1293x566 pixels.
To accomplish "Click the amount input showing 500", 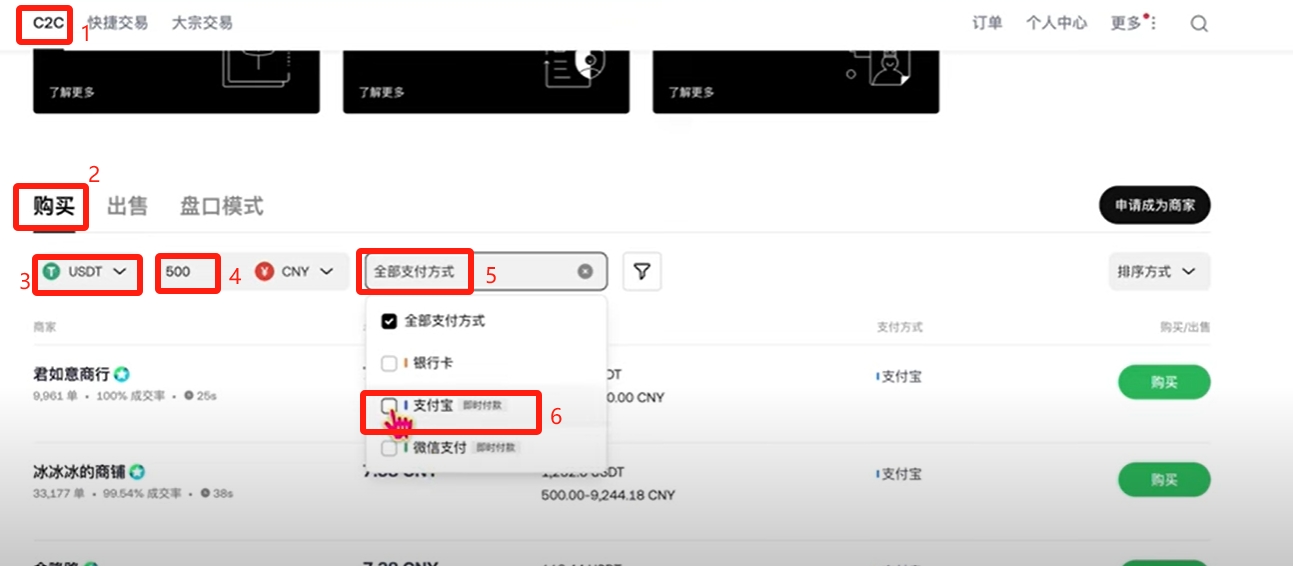I will (189, 272).
